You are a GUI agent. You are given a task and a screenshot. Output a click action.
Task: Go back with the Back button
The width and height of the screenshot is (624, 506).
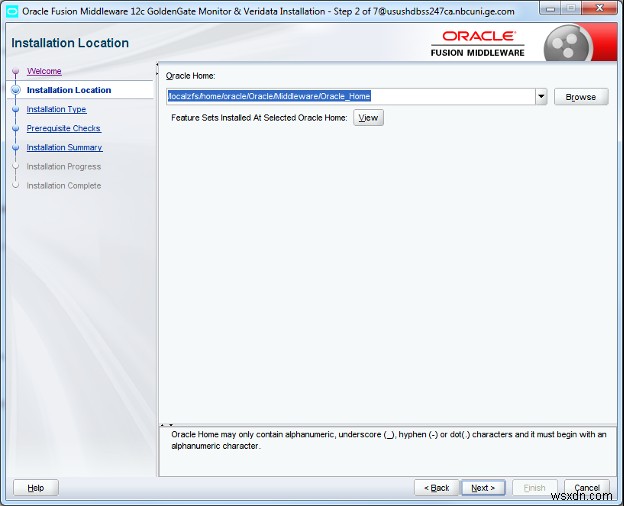point(437,488)
